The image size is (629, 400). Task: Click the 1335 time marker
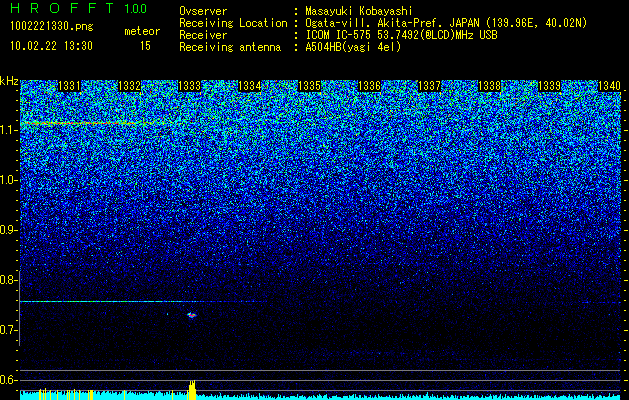click(309, 86)
